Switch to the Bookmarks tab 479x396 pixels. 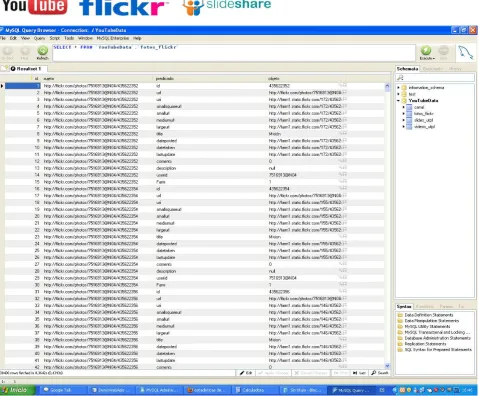(x=432, y=69)
